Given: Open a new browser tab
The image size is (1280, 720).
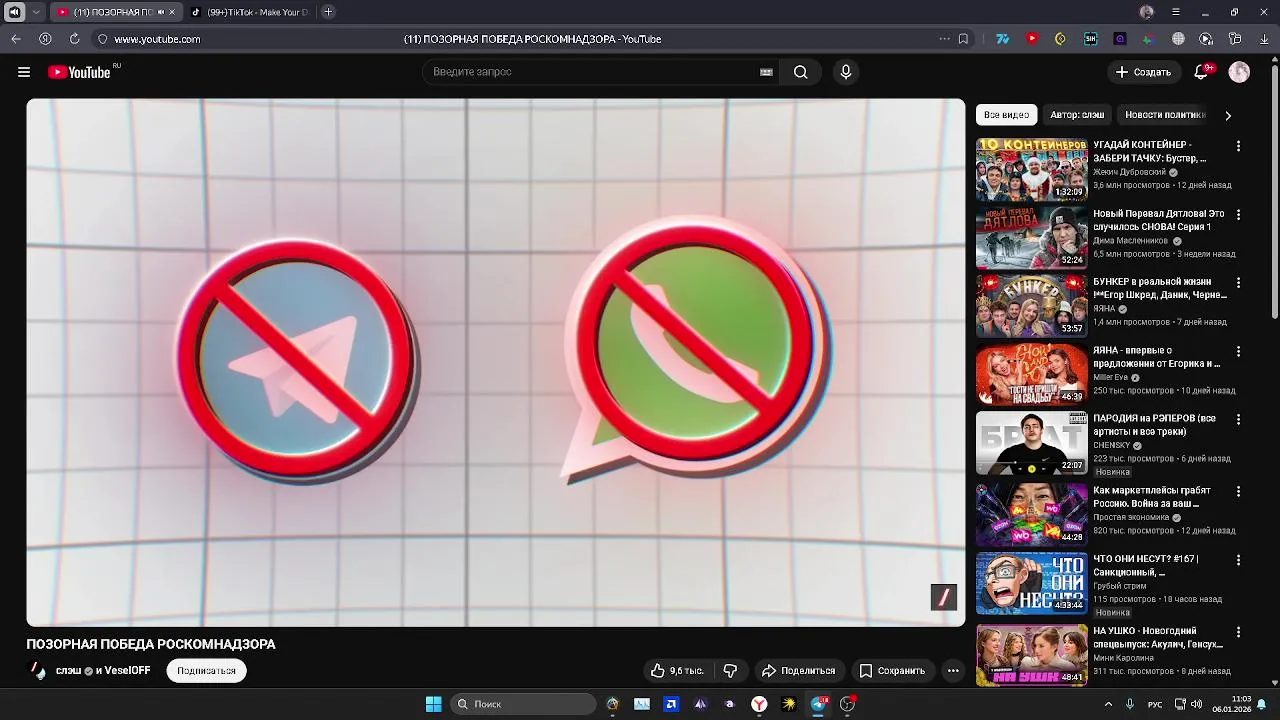Looking at the screenshot, I should click(x=328, y=12).
